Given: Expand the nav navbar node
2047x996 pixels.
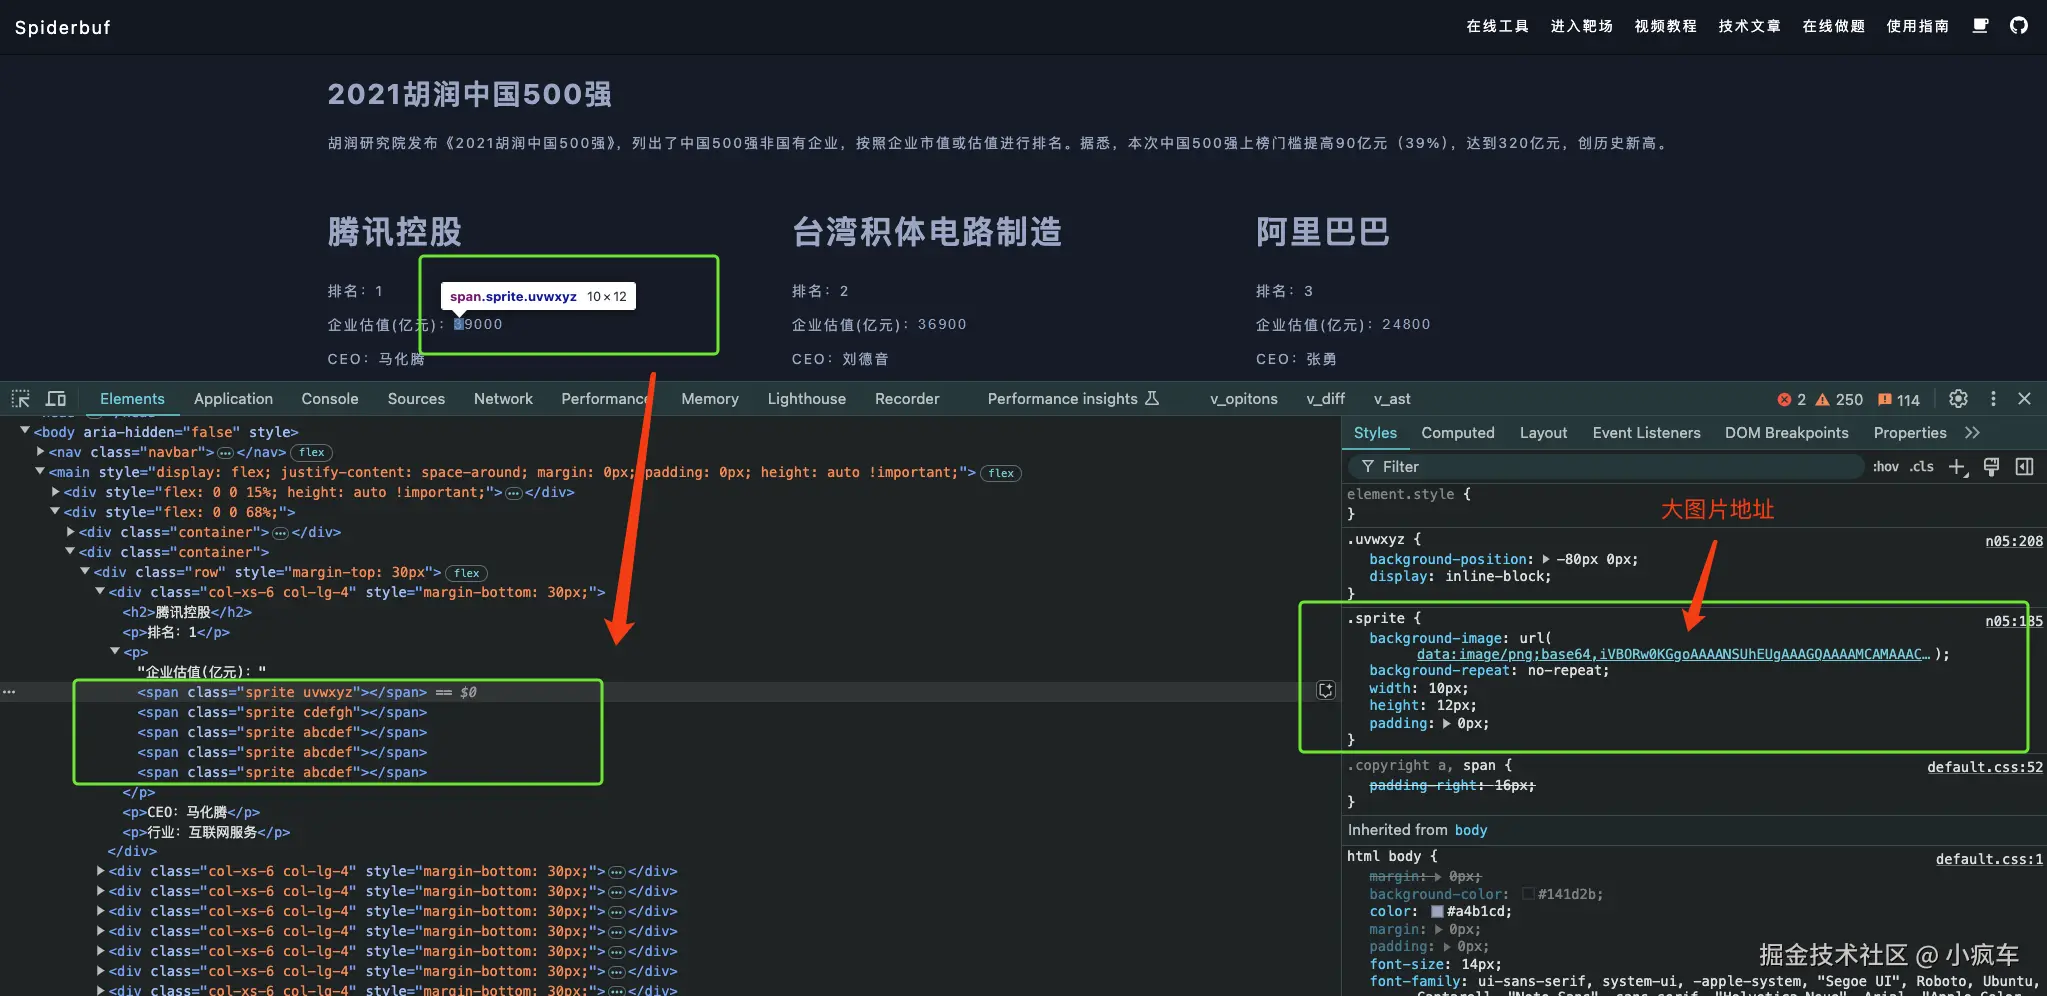Looking at the screenshot, I should pos(40,452).
